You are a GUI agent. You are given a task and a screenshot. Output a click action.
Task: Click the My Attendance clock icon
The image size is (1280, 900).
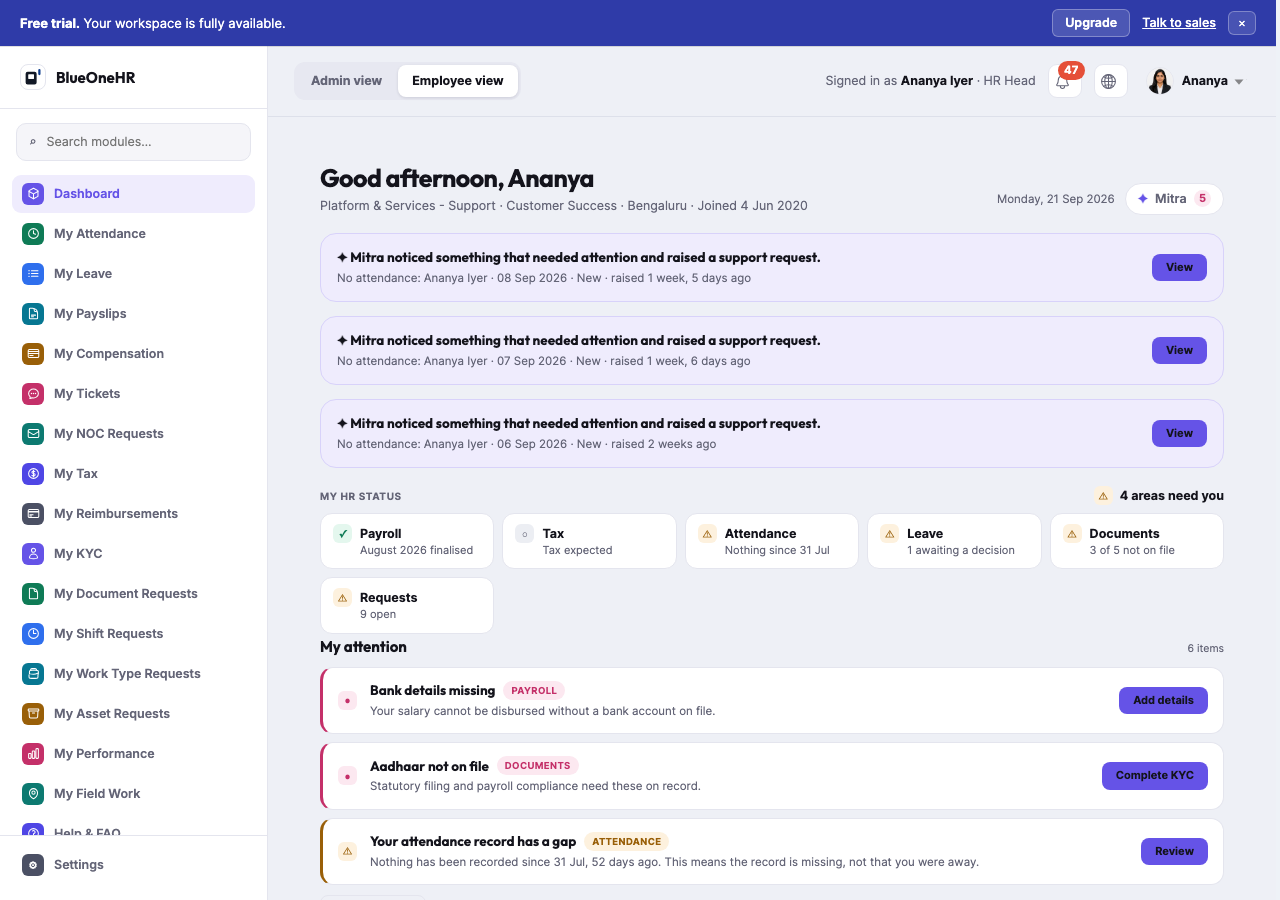pyautogui.click(x=33, y=234)
